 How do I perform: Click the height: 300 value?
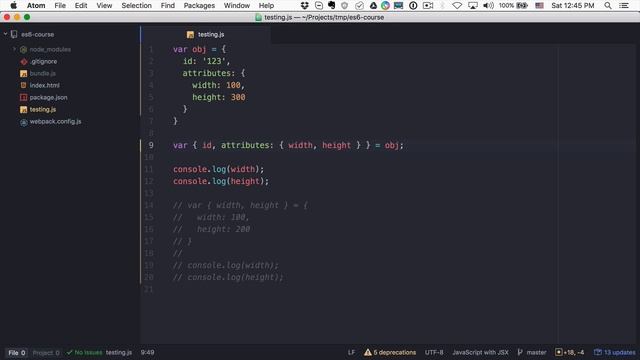(x=238, y=97)
